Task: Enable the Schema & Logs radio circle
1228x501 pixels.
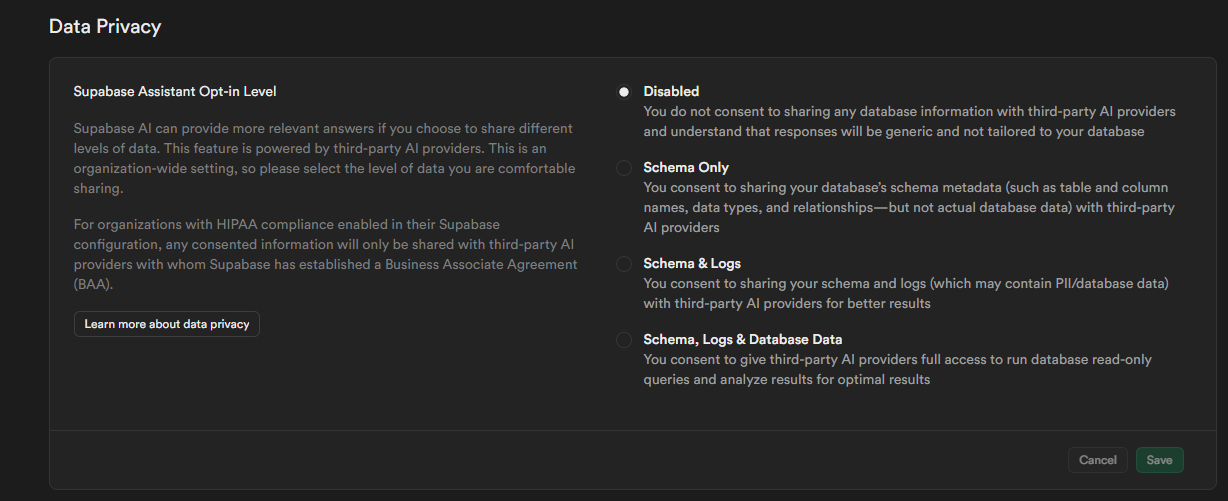Action: (624, 264)
